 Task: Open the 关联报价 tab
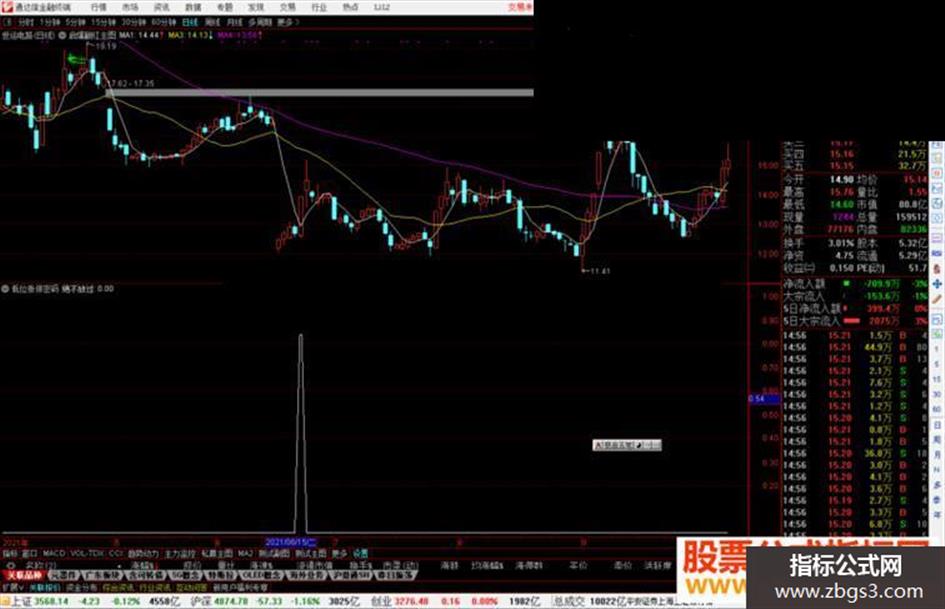click(44, 587)
